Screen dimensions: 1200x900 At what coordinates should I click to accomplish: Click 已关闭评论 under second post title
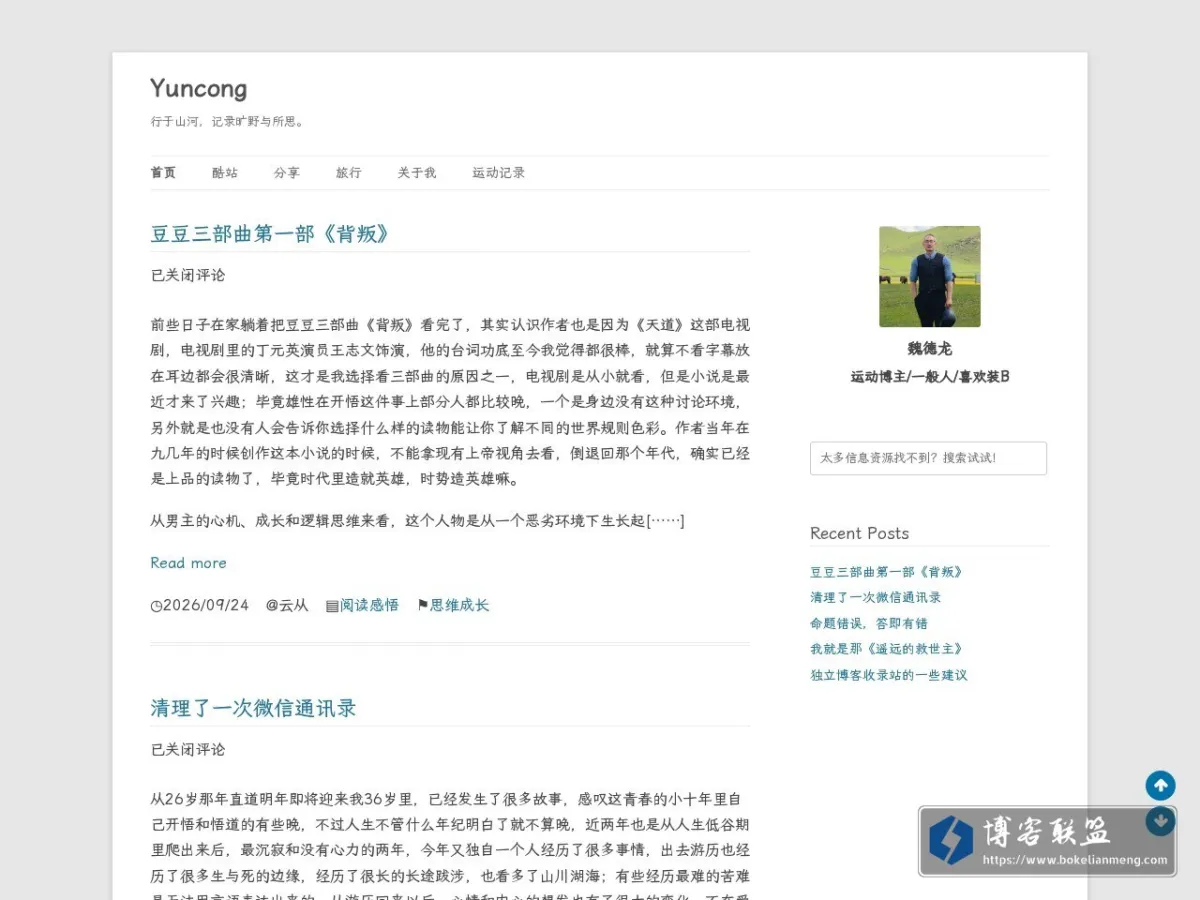(188, 749)
